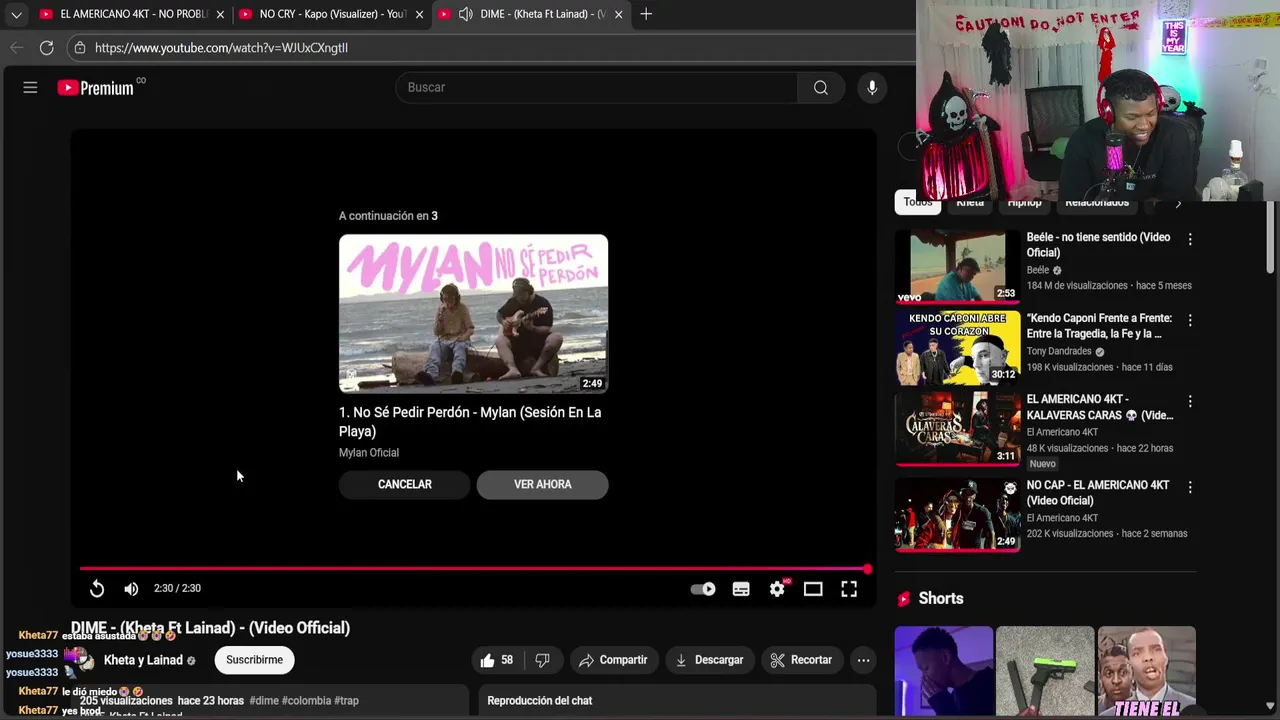Enter full screen mode
Viewport: 1280px width, 720px height.
pyautogui.click(x=849, y=589)
